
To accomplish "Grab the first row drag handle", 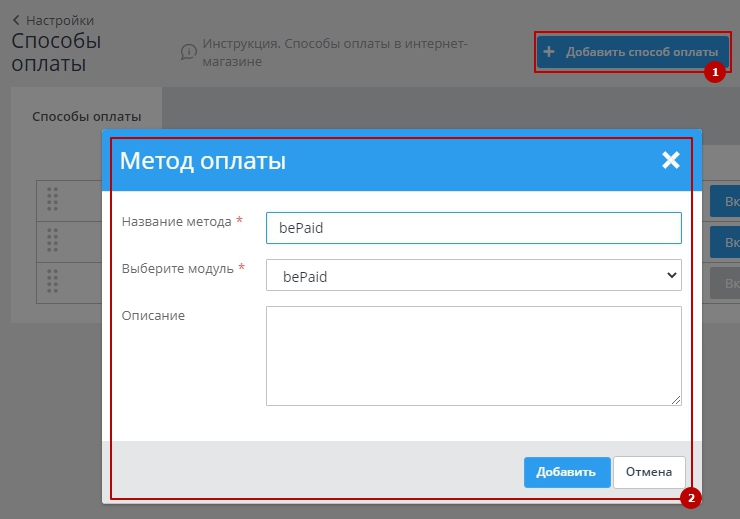I will pos(53,200).
